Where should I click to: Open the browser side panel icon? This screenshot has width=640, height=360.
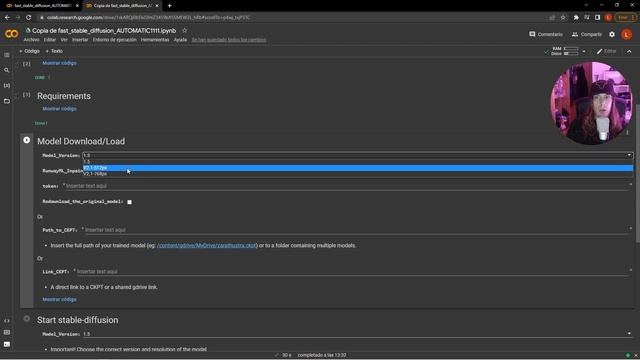point(597,18)
